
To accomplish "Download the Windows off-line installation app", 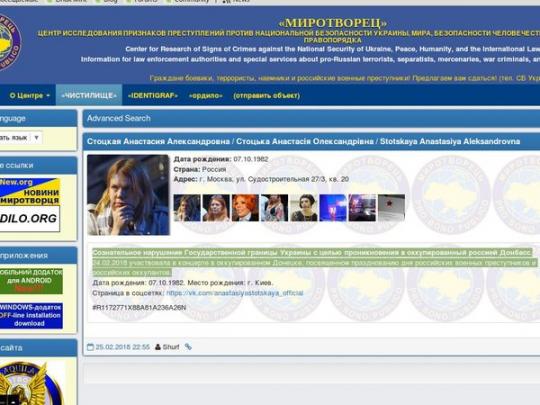I will [x=31, y=315].
